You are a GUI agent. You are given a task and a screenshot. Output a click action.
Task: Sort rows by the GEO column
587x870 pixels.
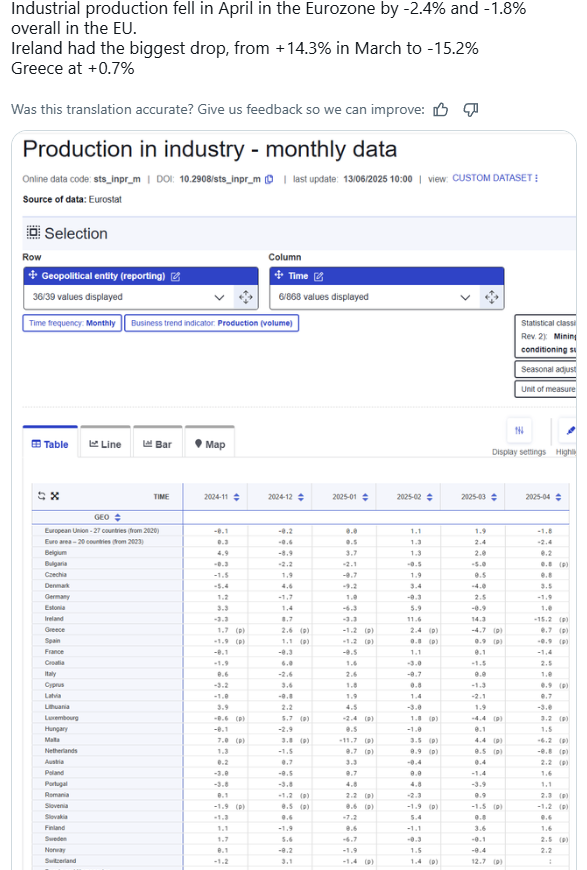coord(118,517)
